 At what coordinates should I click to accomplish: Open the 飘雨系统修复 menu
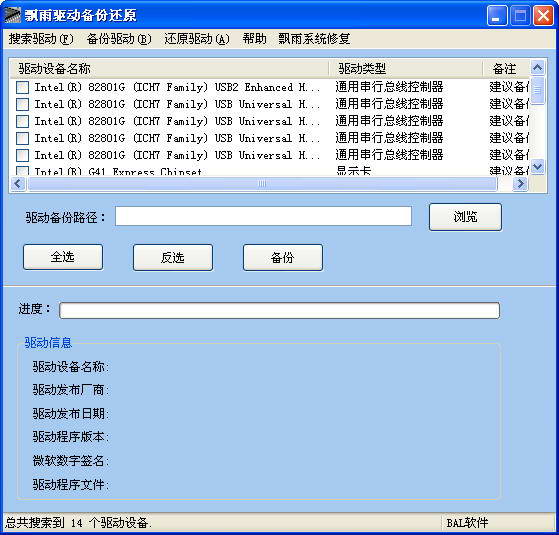[x=314, y=38]
